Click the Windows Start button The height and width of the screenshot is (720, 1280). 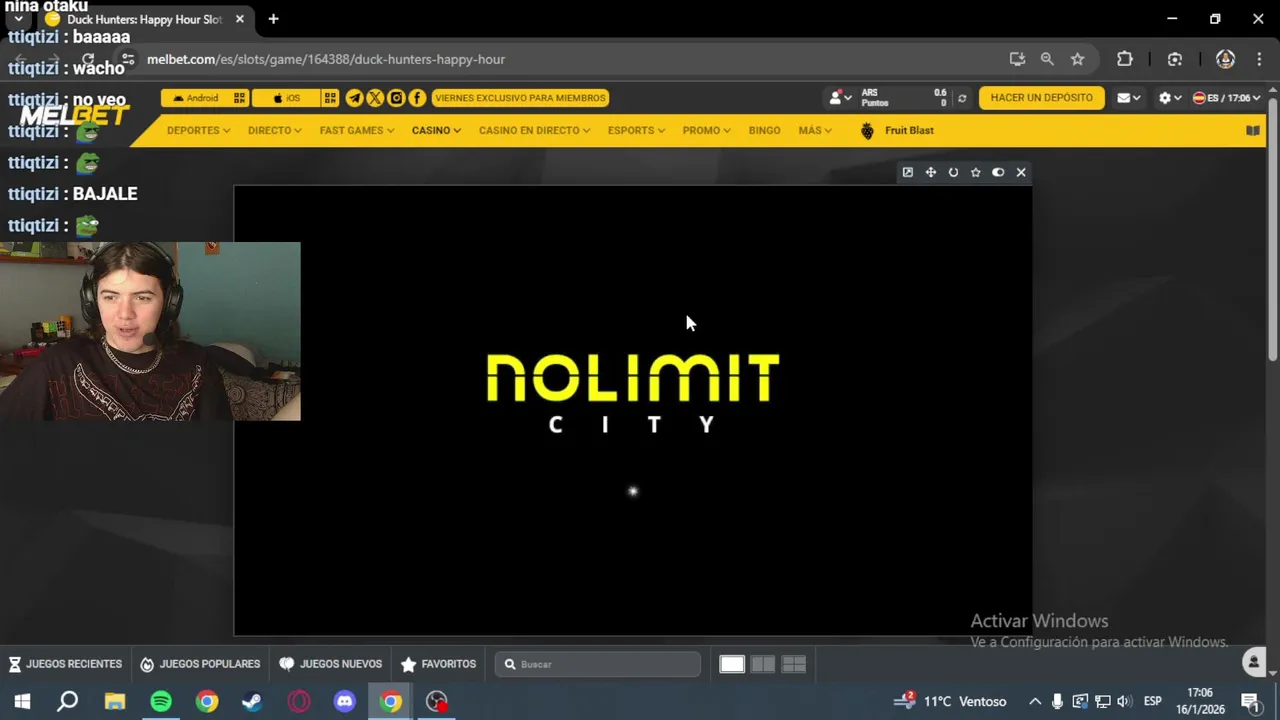click(22, 701)
